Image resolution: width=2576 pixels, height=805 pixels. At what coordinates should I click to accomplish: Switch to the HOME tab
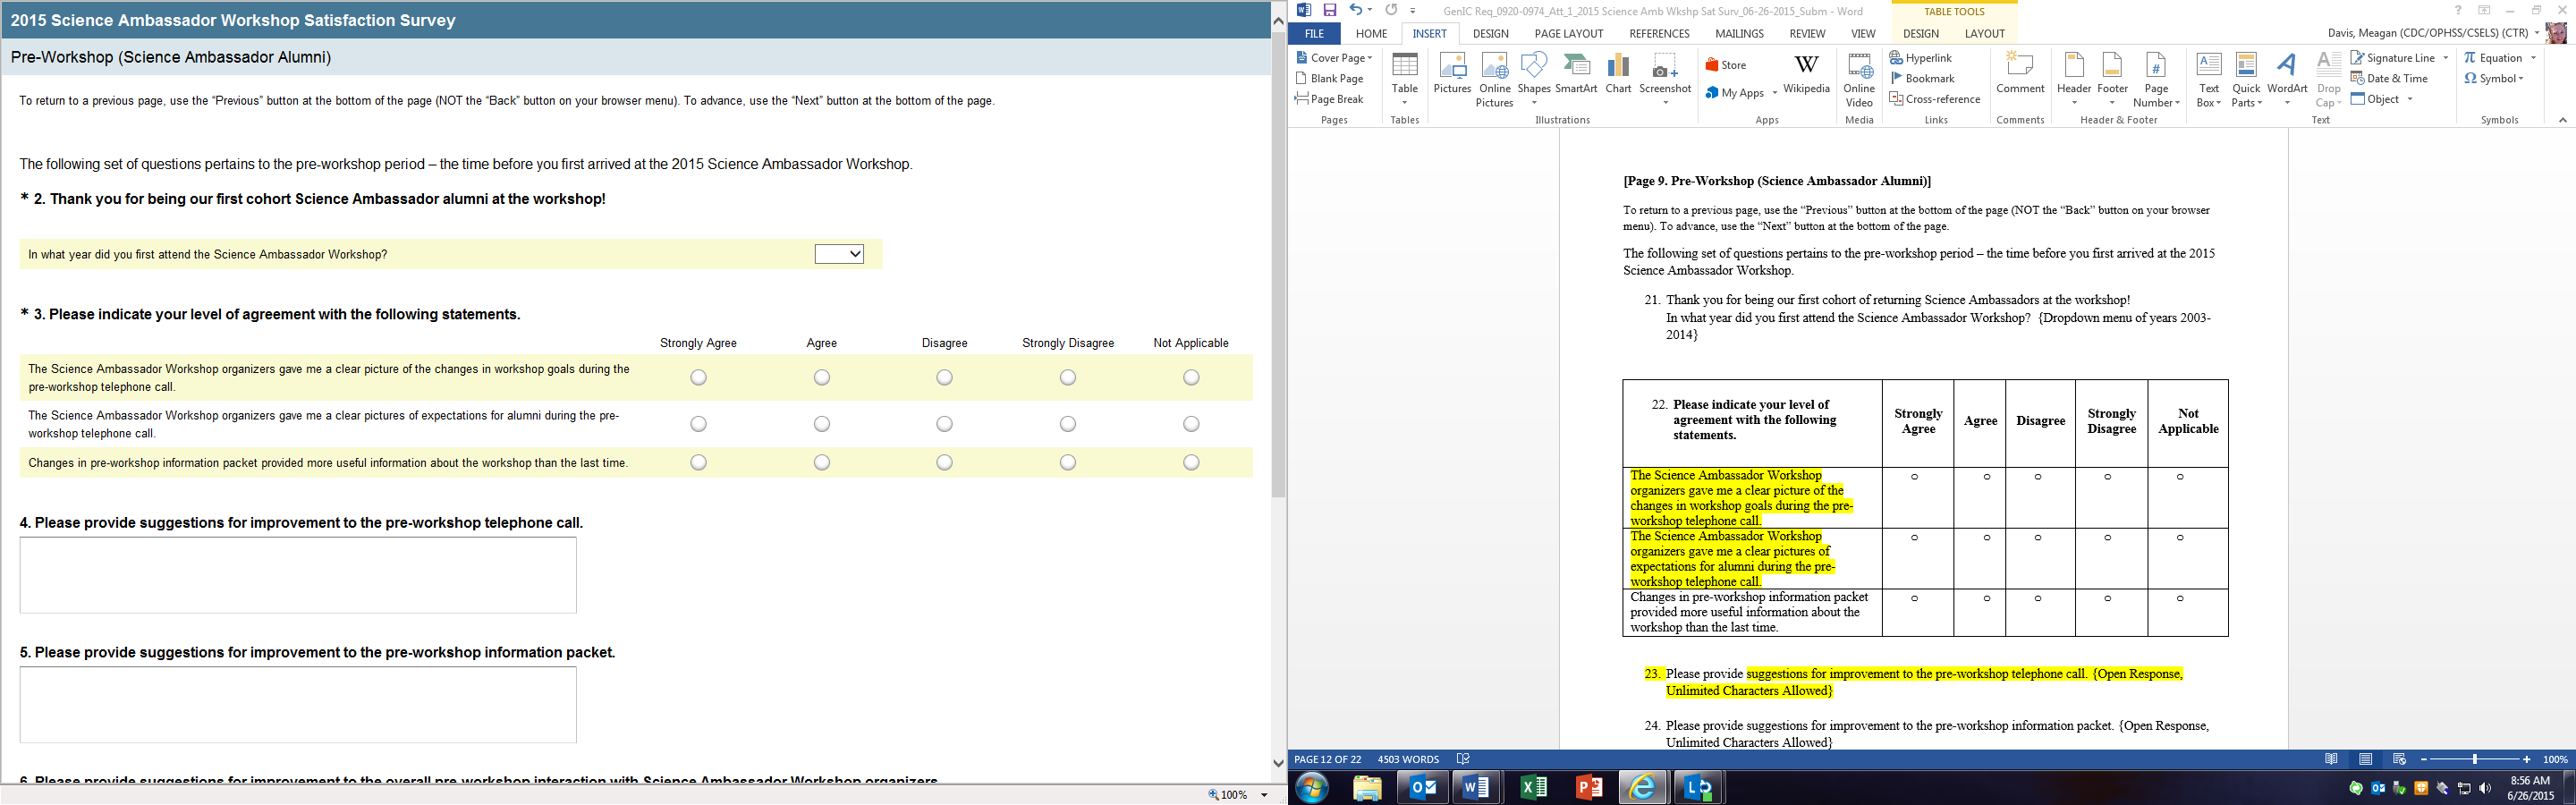(1371, 34)
